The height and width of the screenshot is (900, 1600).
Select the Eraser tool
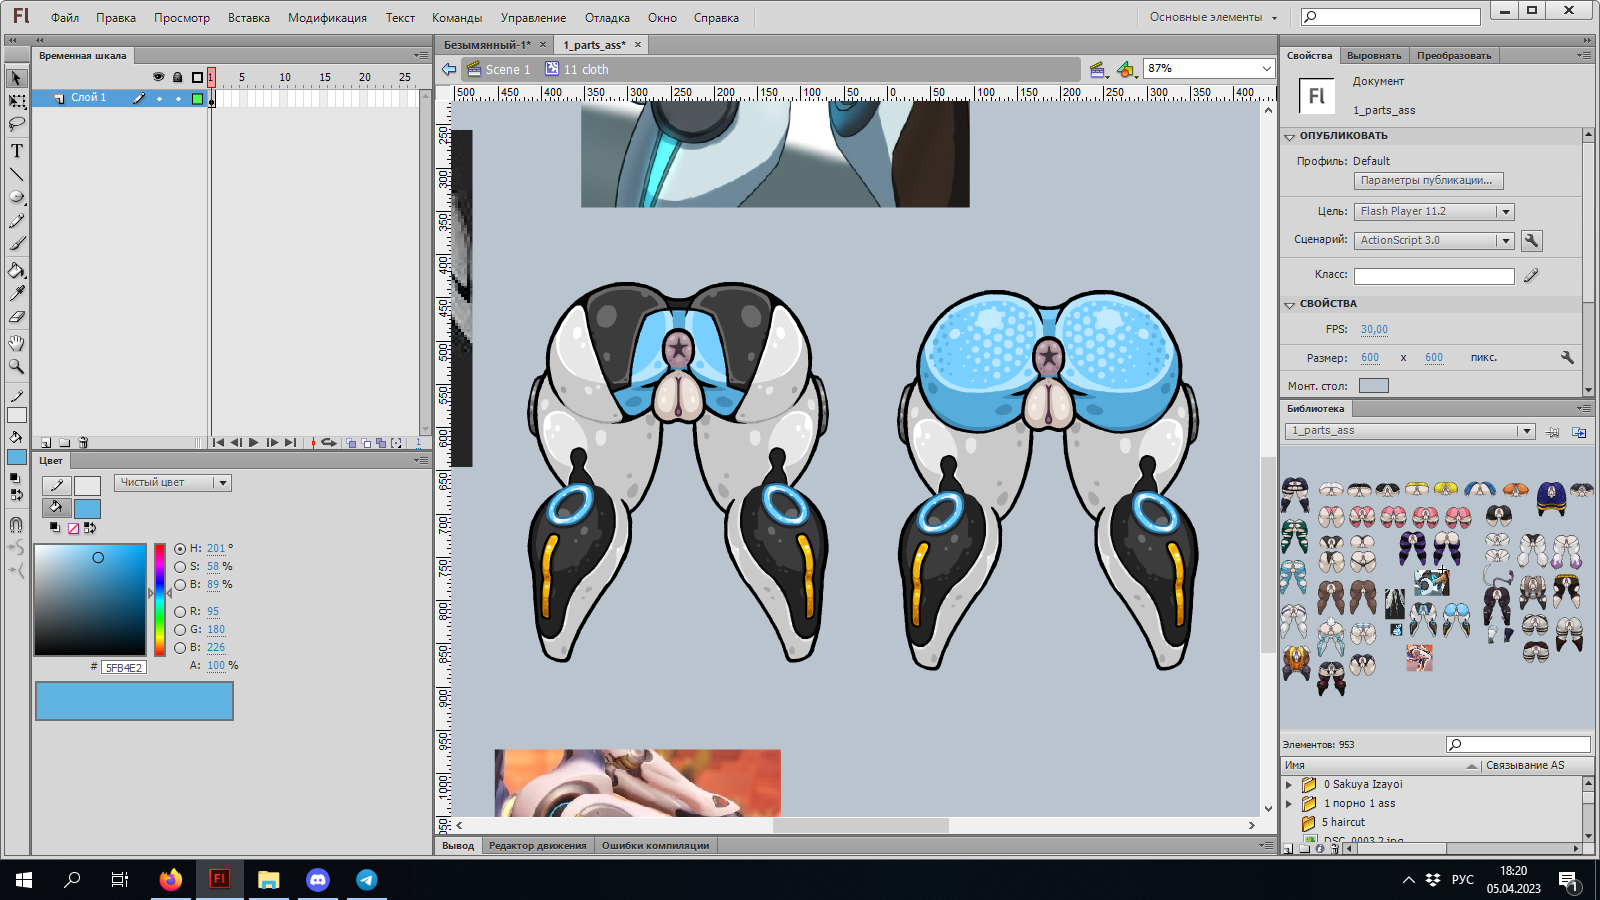point(17,317)
